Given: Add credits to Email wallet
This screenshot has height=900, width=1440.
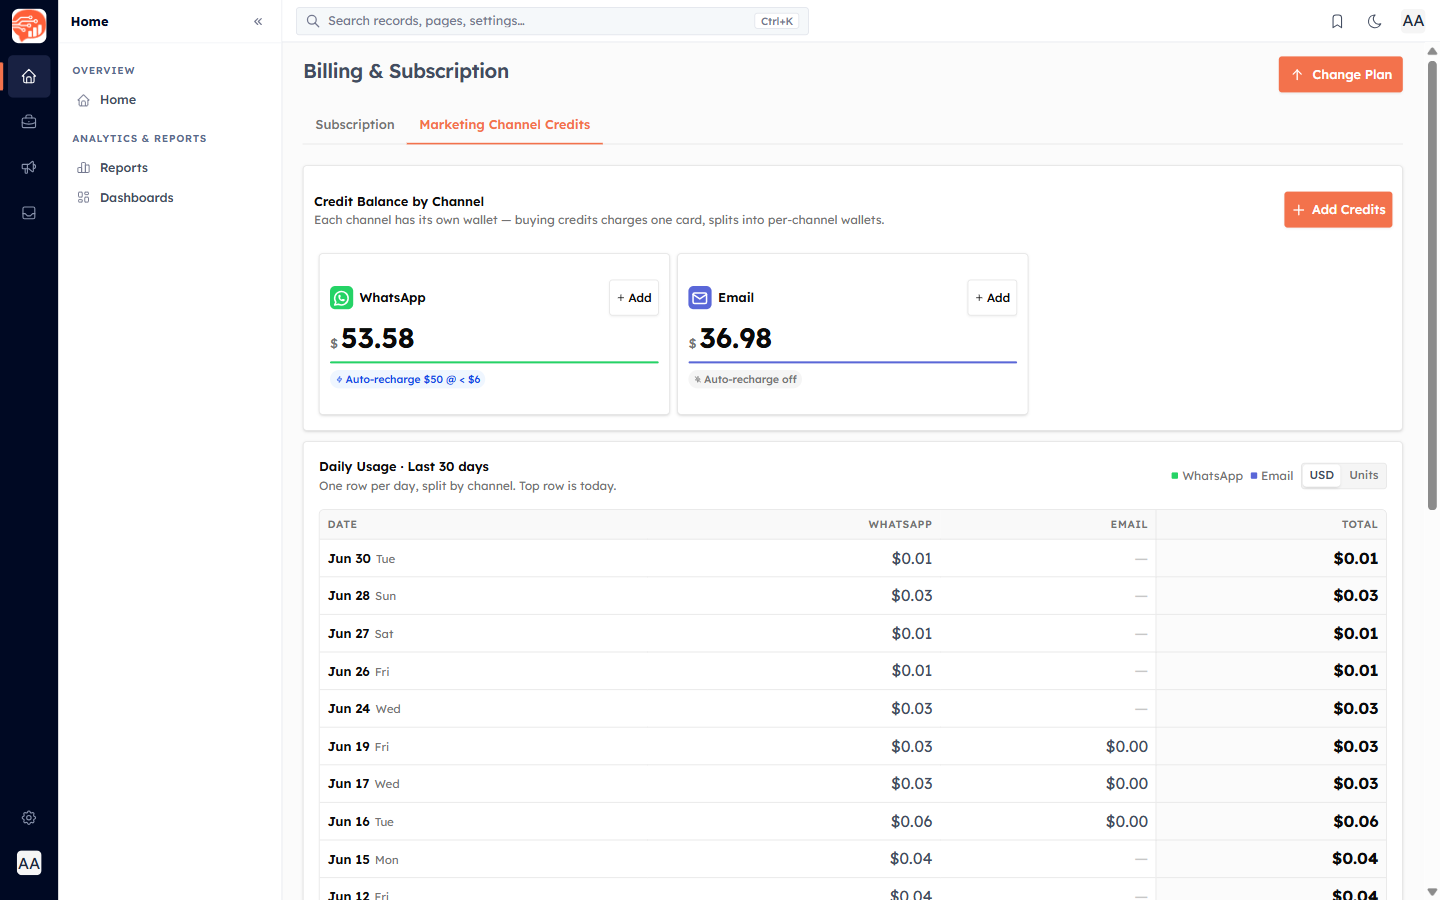Looking at the screenshot, I should (992, 298).
